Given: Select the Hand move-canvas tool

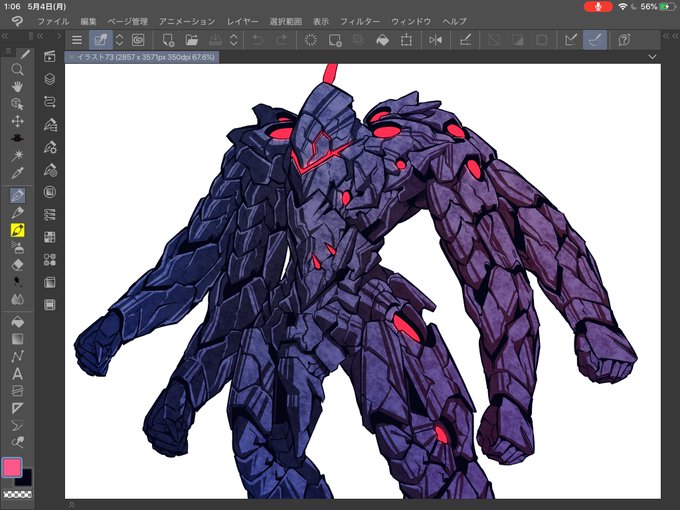Looking at the screenshot, I should [17, 87].
